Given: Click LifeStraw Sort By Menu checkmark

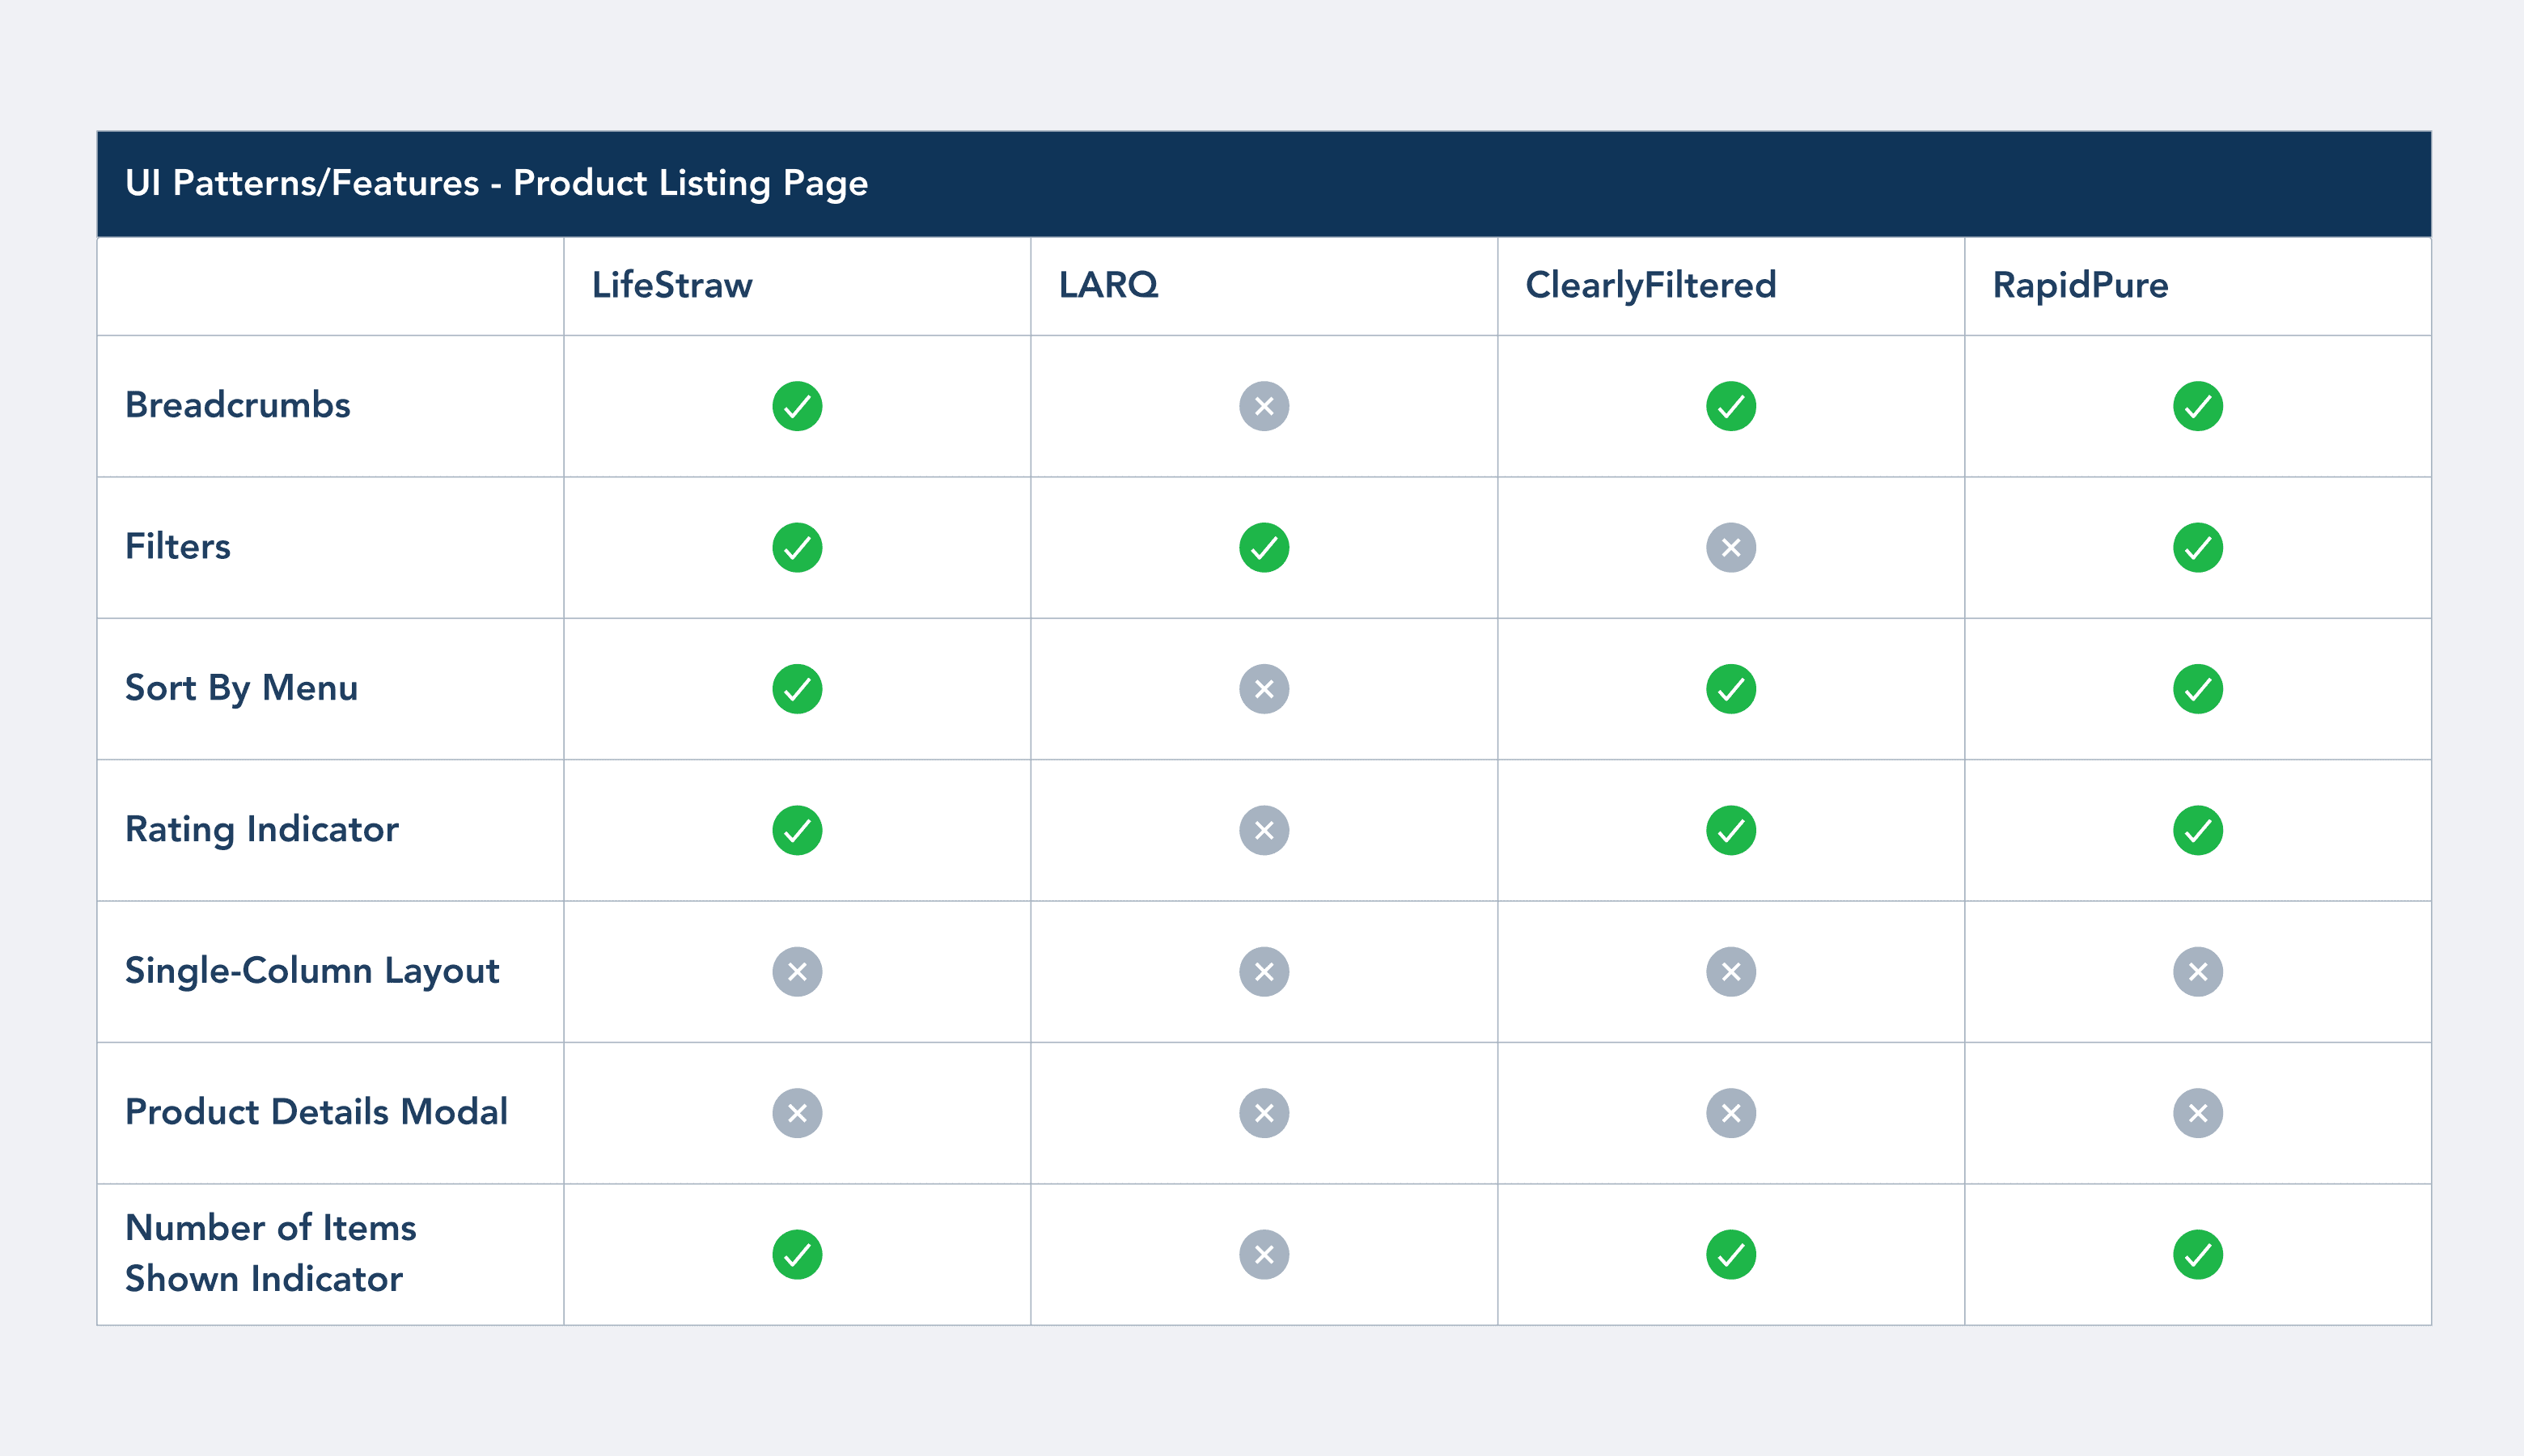Looking at the screenshot, I should tap(797, 689).
